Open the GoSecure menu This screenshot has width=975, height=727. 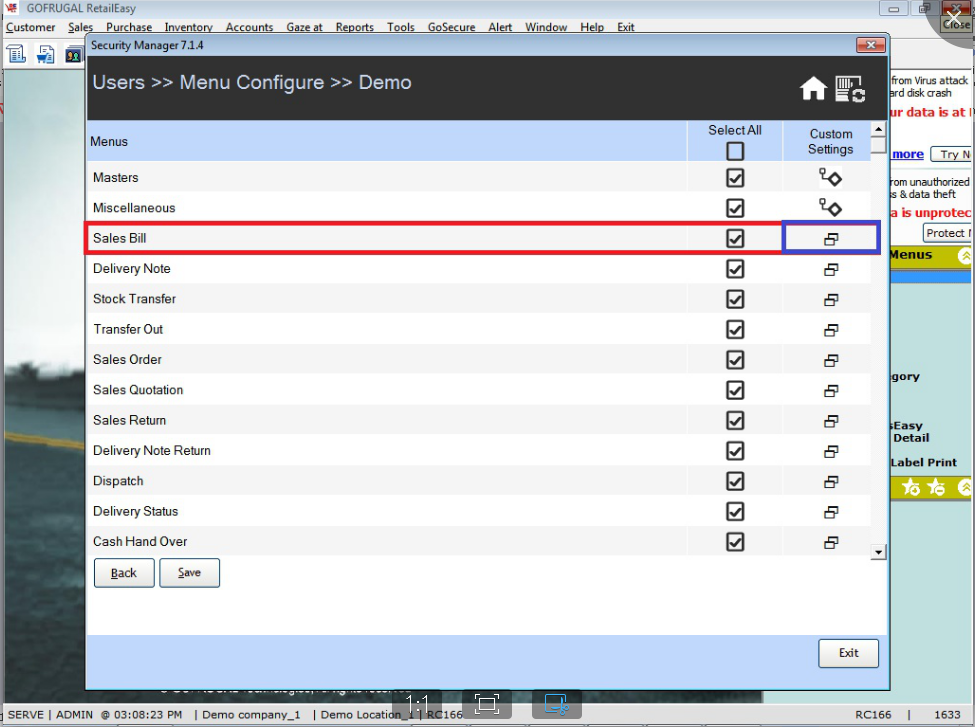coord(451,27)
